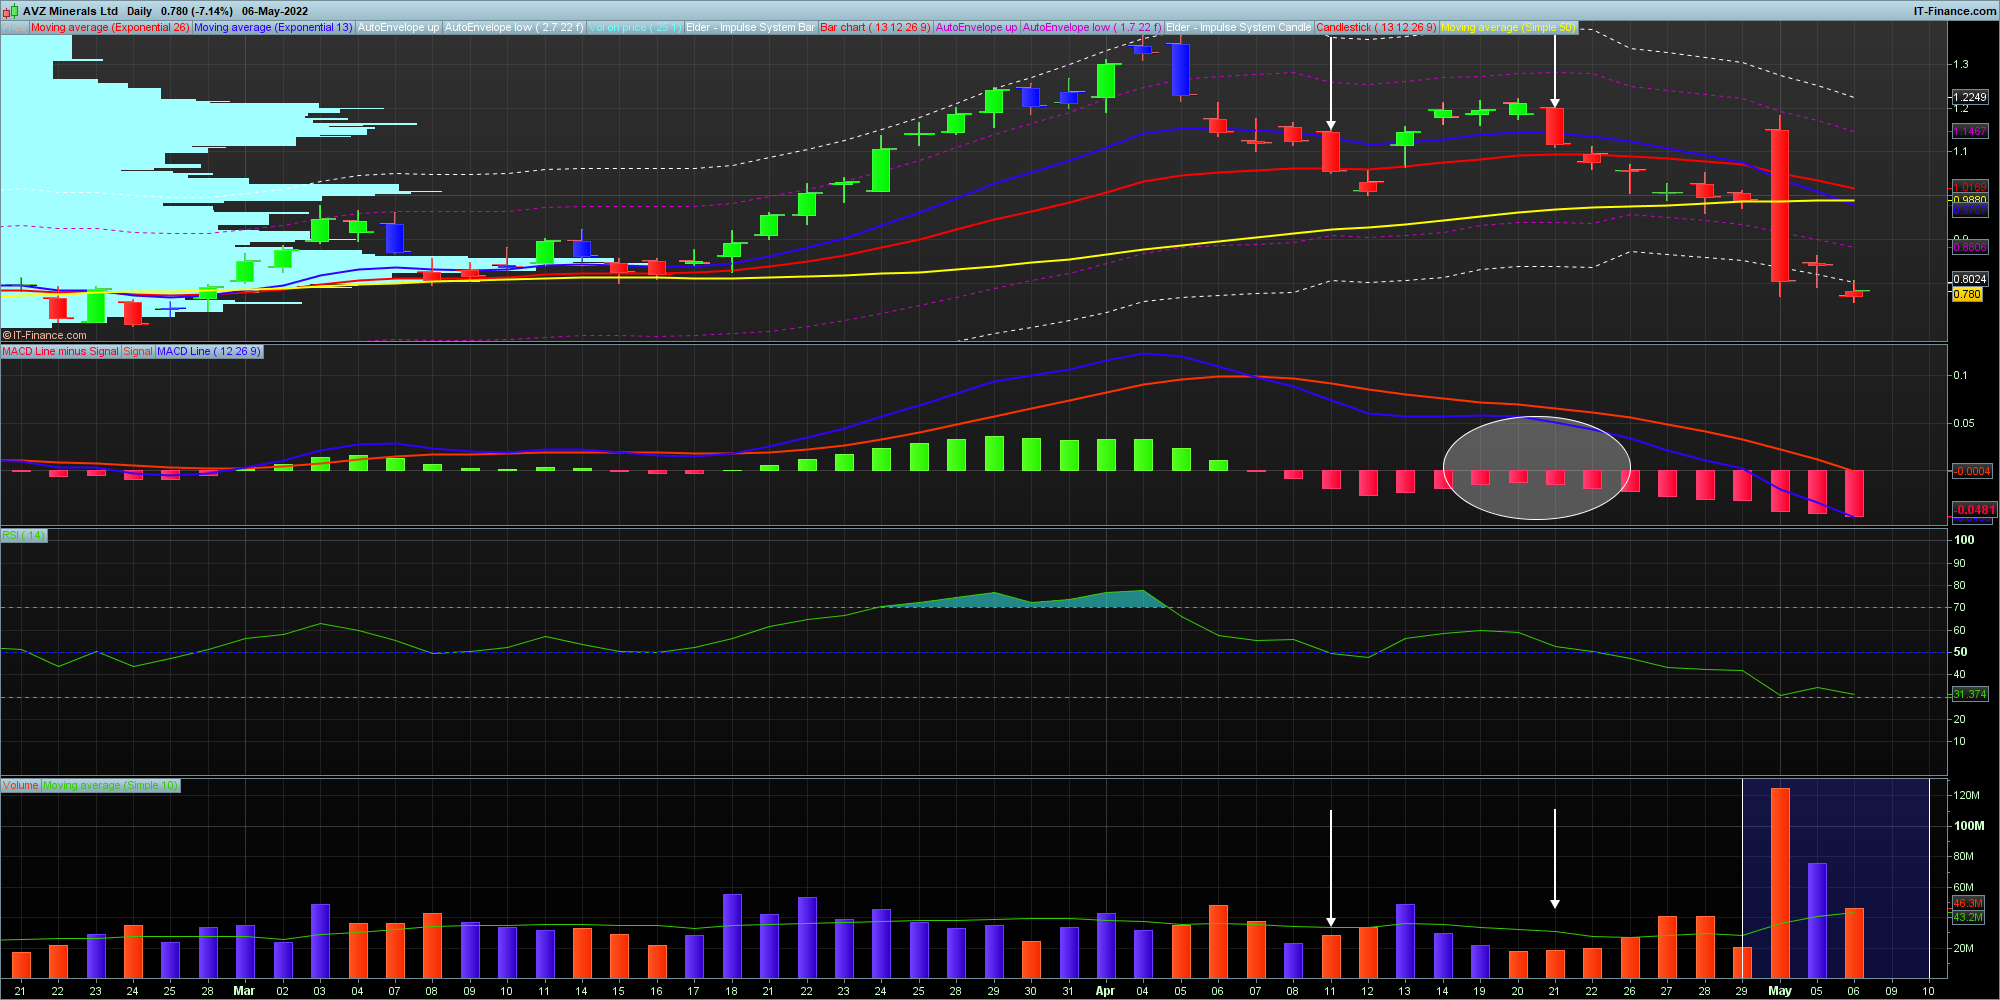Open AutoEnvelope low (2.7 22 f) settings
Viewport: 2000px width, 1000px height.
tap(514, 28)
